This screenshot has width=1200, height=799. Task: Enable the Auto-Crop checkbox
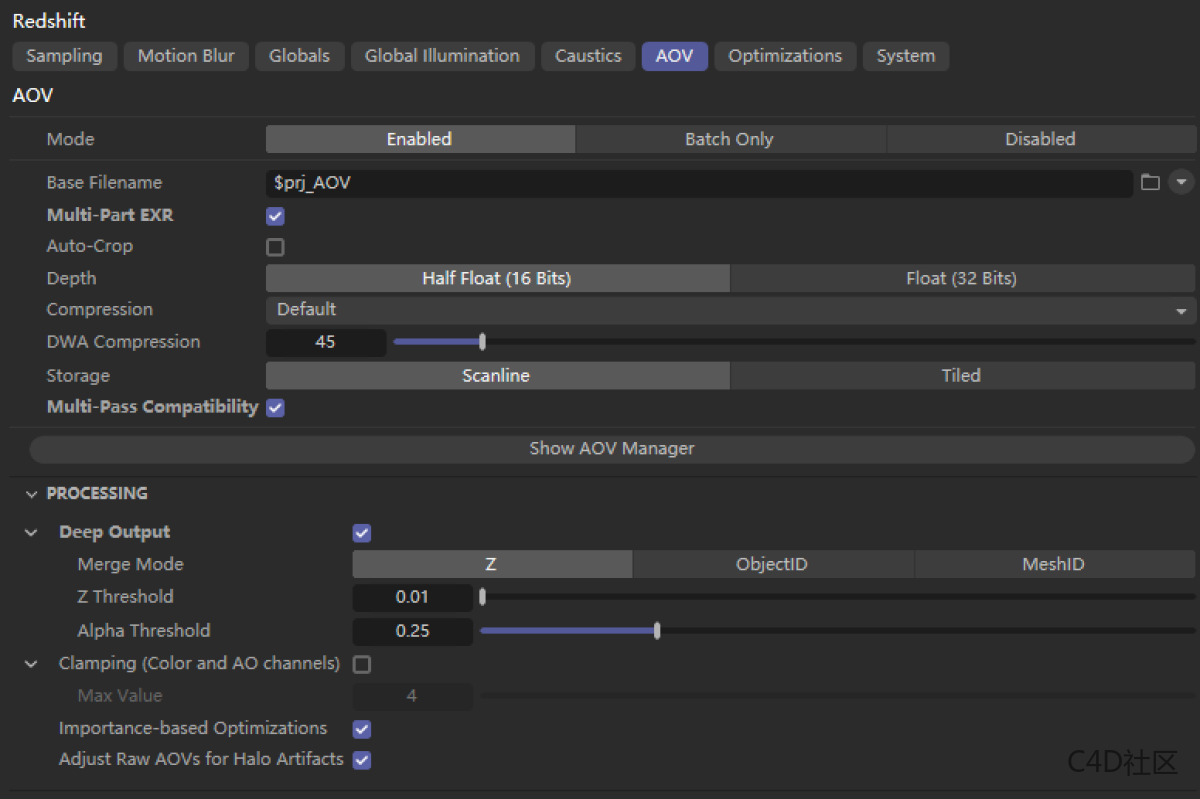pos(275,247)
